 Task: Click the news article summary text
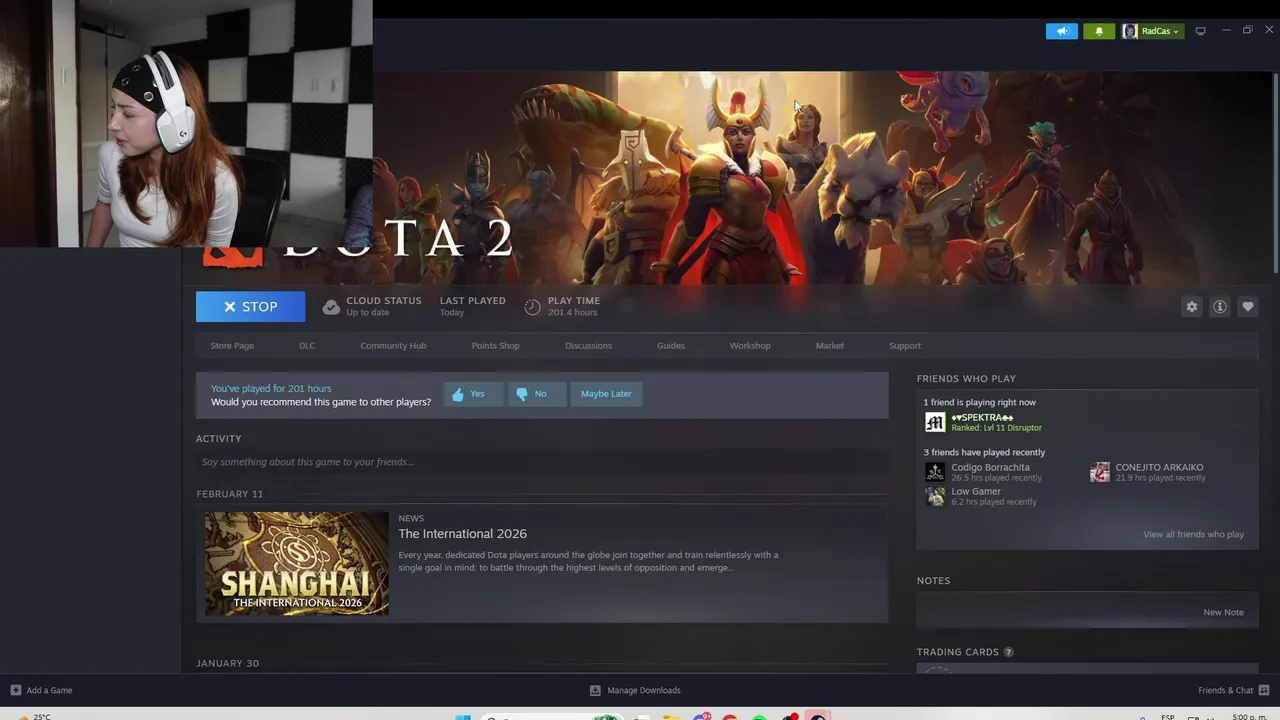pos(588,561)
